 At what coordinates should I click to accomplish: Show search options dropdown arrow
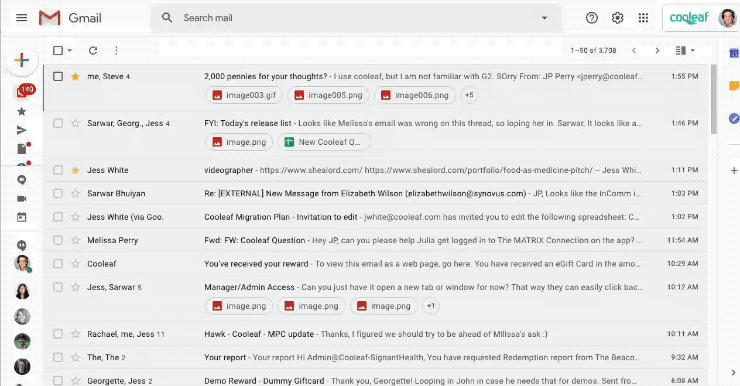point(544,18)
